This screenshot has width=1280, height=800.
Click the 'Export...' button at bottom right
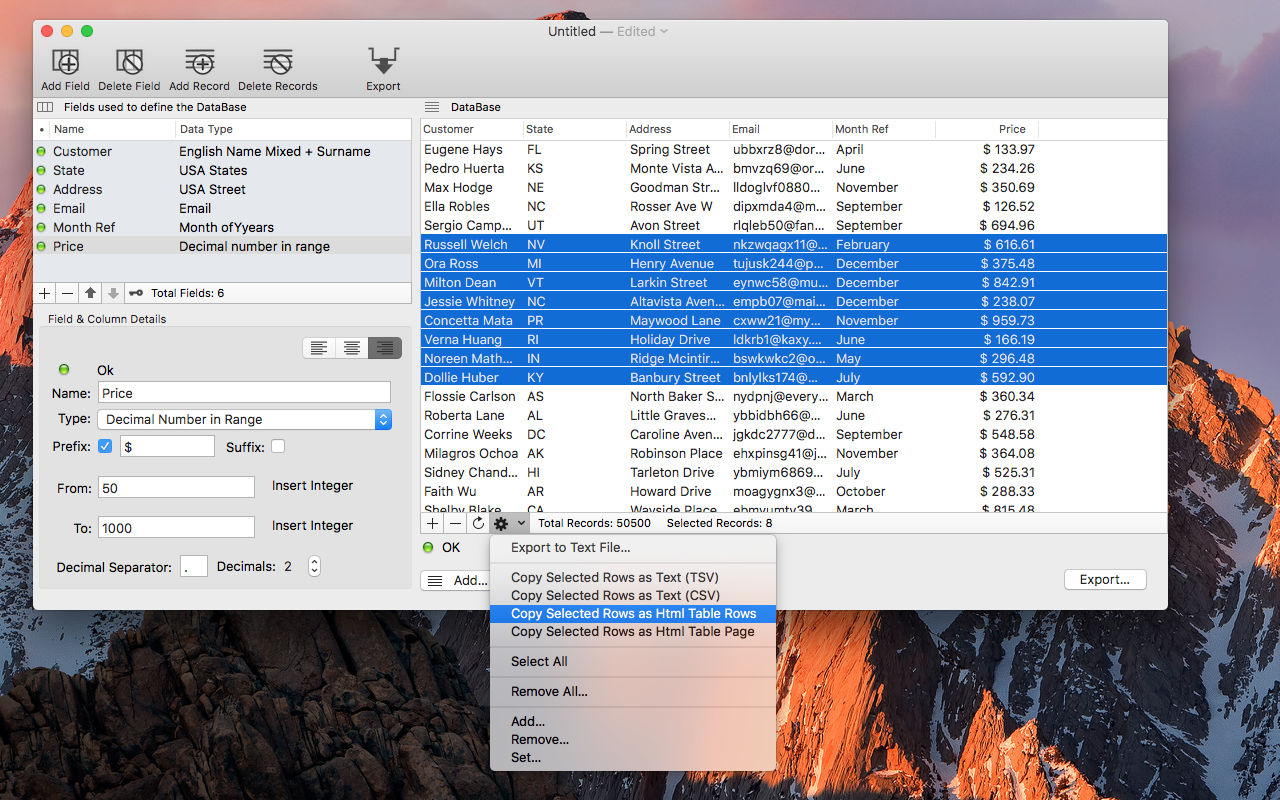click(x=1105, y=580)
